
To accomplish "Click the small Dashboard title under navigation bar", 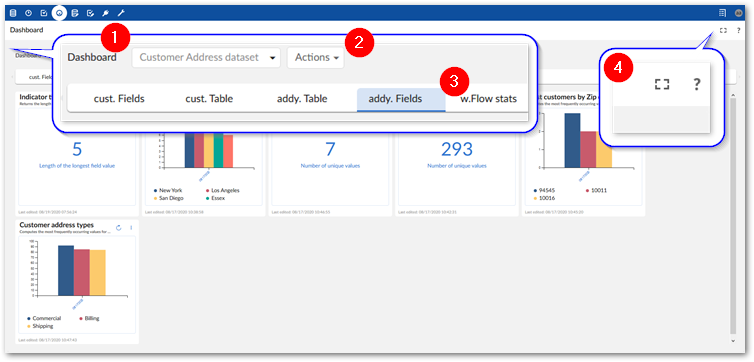I will coord(26,30).
